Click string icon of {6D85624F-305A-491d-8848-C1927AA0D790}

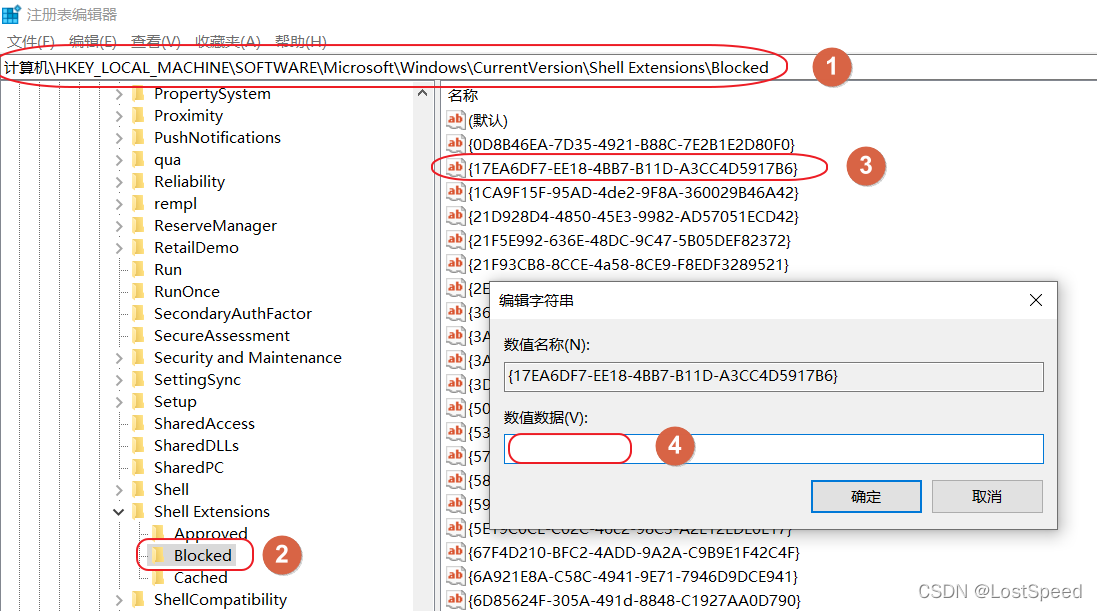click(455, 600)
